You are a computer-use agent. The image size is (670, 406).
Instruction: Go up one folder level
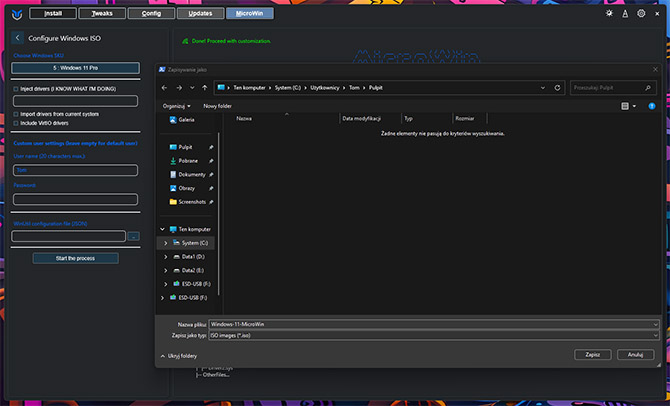tap(205, 88)
